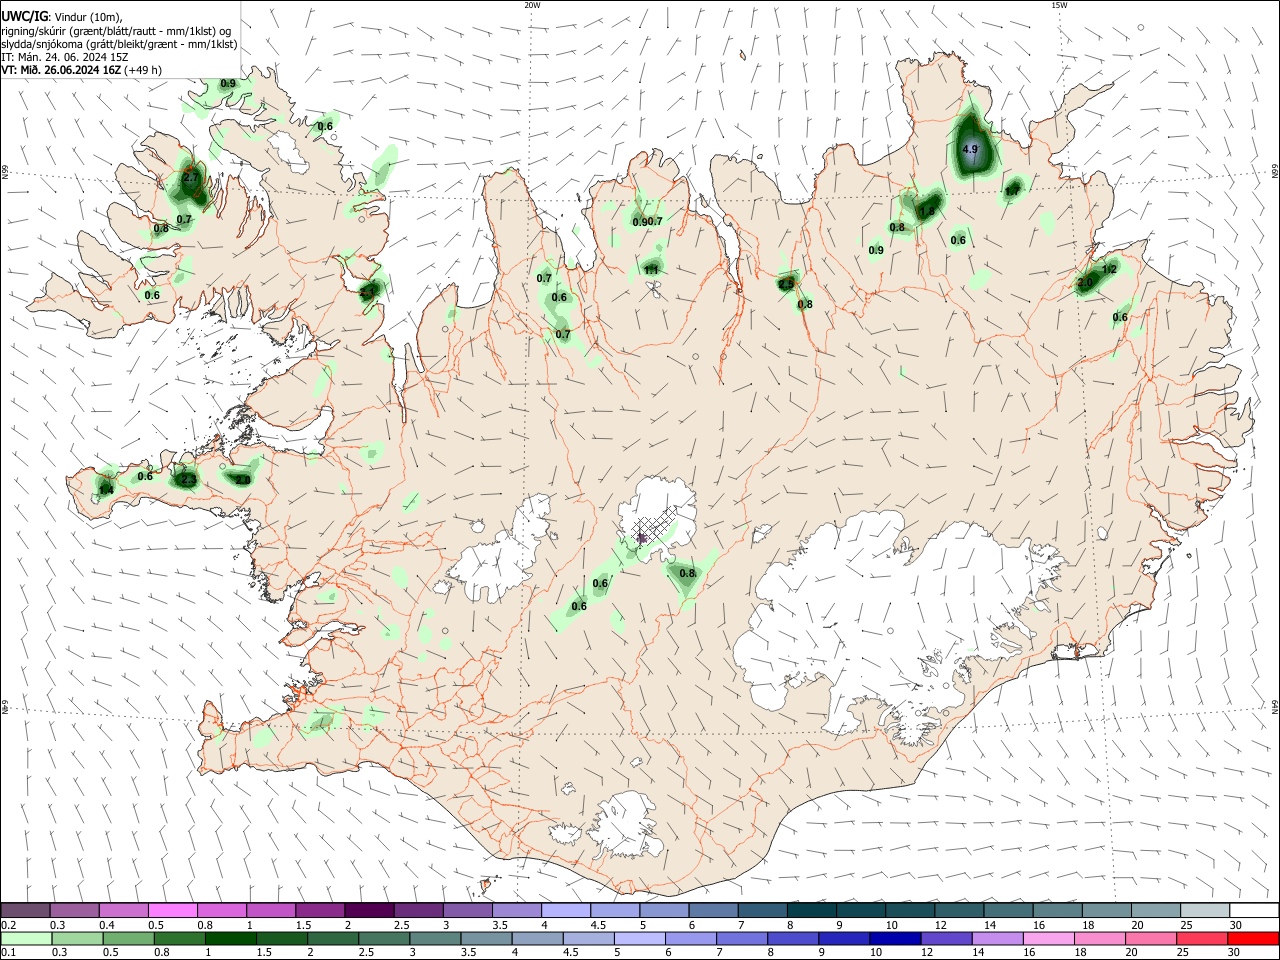Image resolution: width=1280 pixels, height=960 pixels.
Task: Pick the violet 12–14 rain swatch
Action: tap(946, 939)
